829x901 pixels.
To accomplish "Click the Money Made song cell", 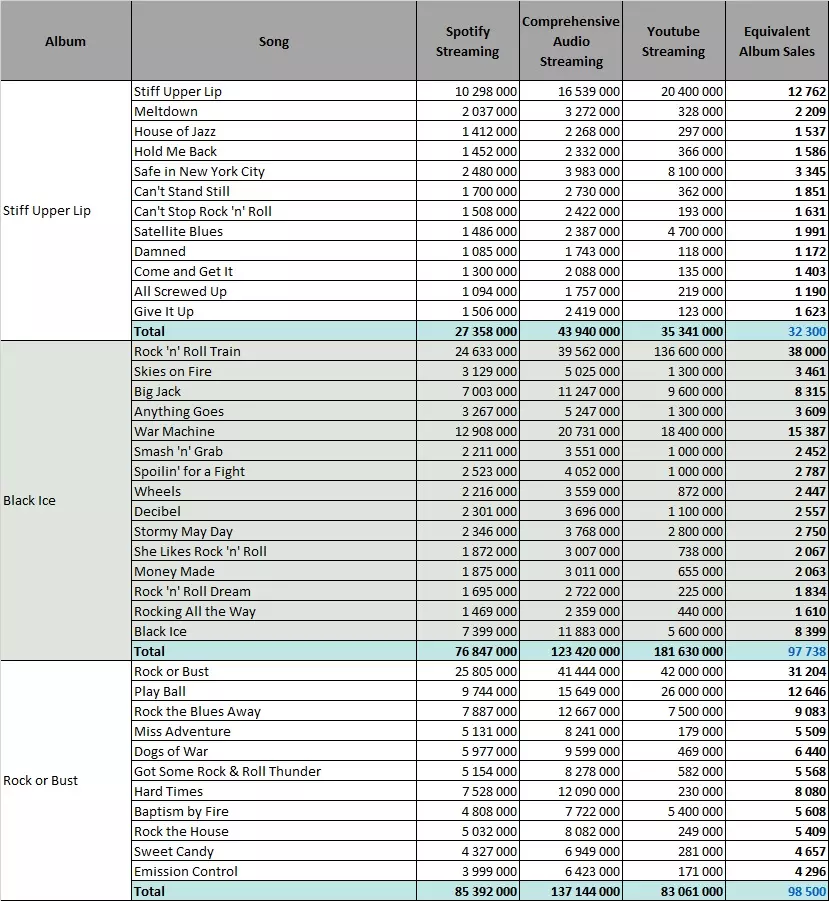I will (x=273, y=571).
